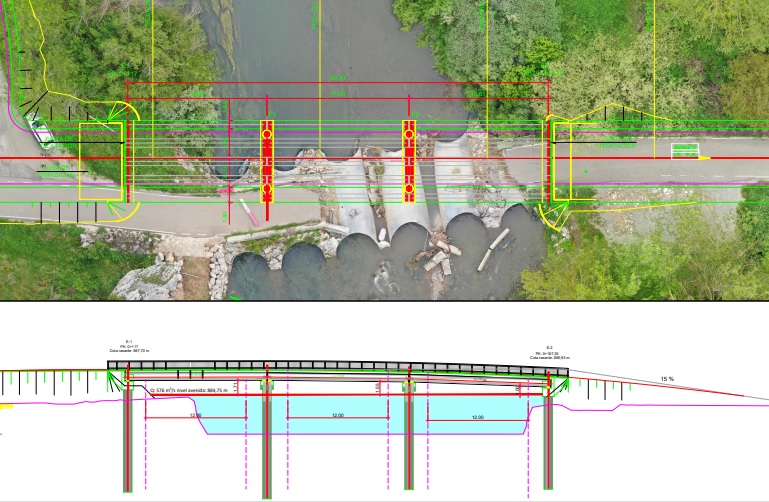Select the right red pier in plan view
The image size is (769, 502).
[409, 161]
